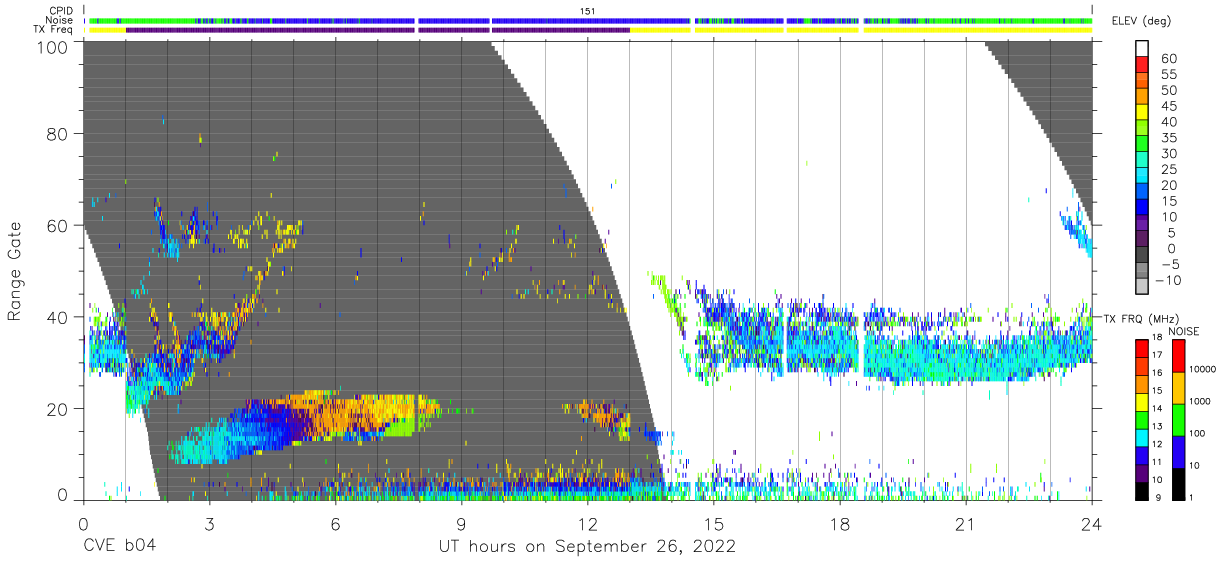Click the 12 tick on the UT hours axis

587,524
